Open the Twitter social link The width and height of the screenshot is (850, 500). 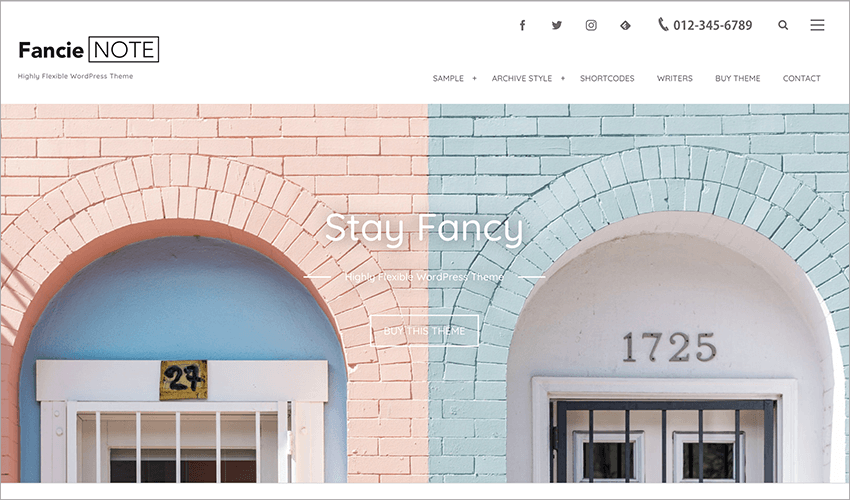point(557,25)
